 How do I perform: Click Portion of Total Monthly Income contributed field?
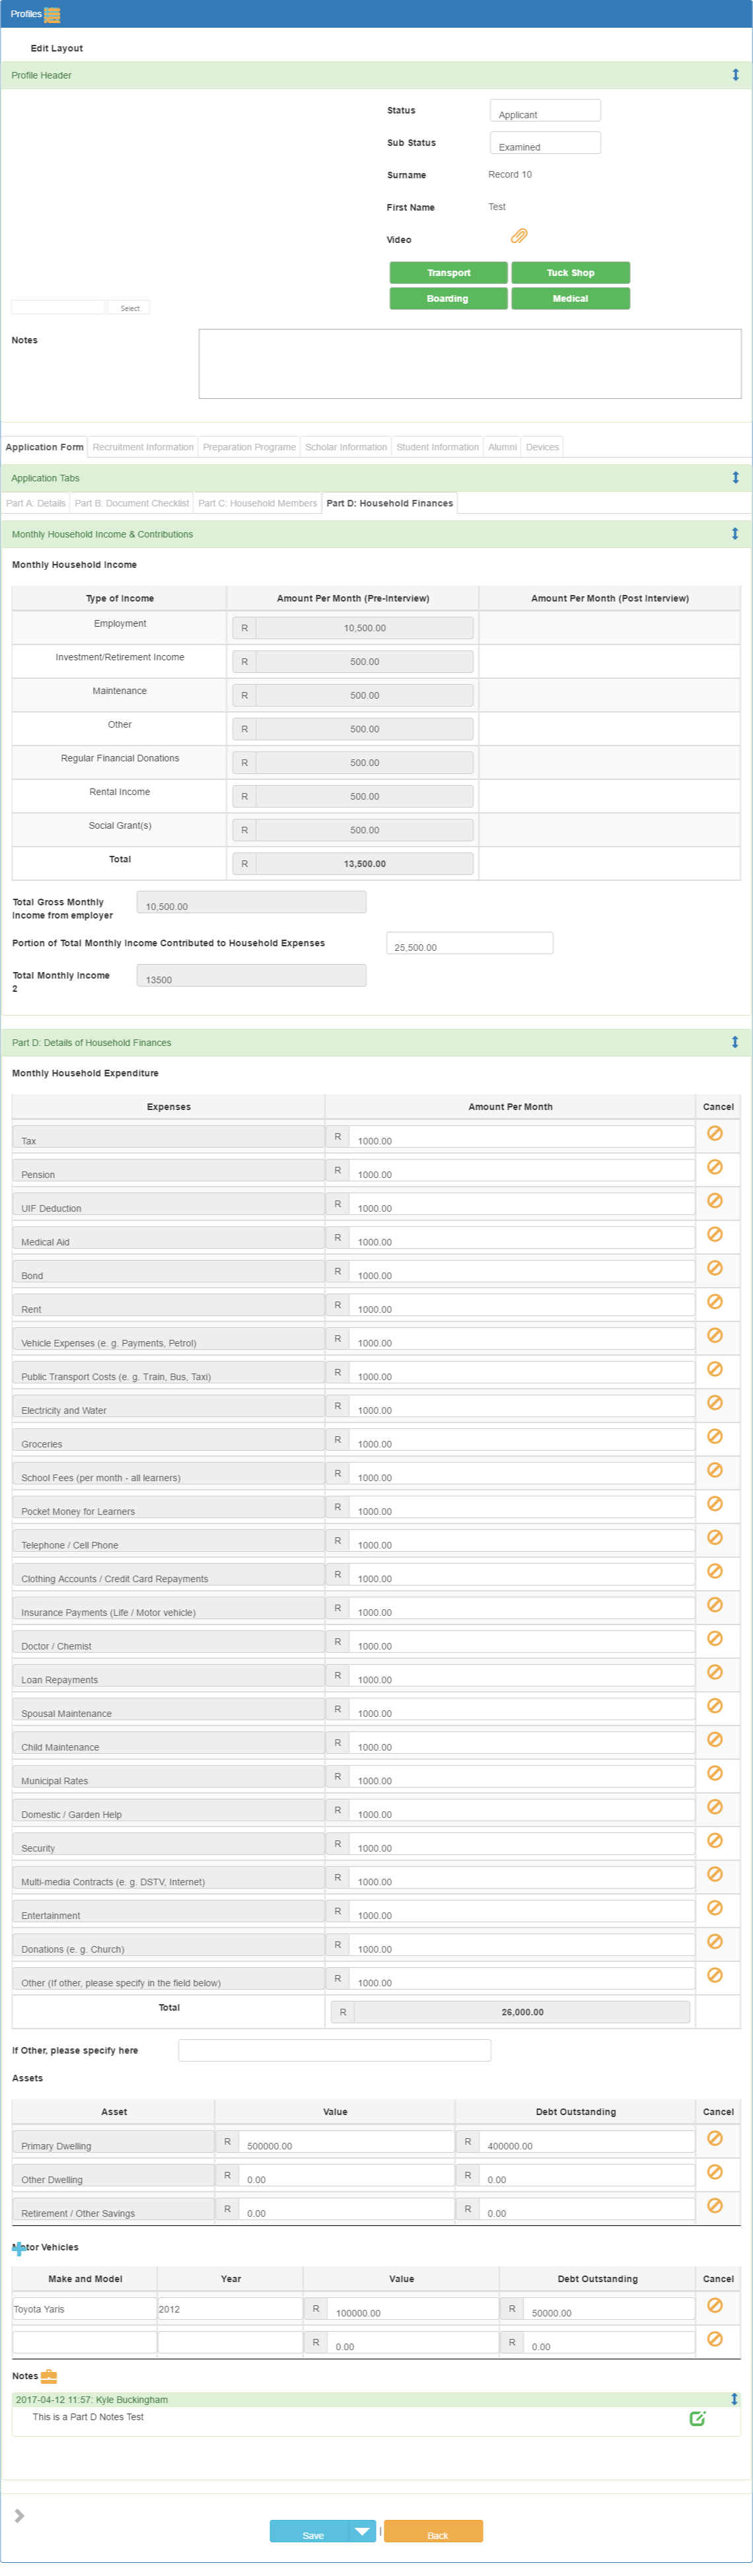[469, 943]
